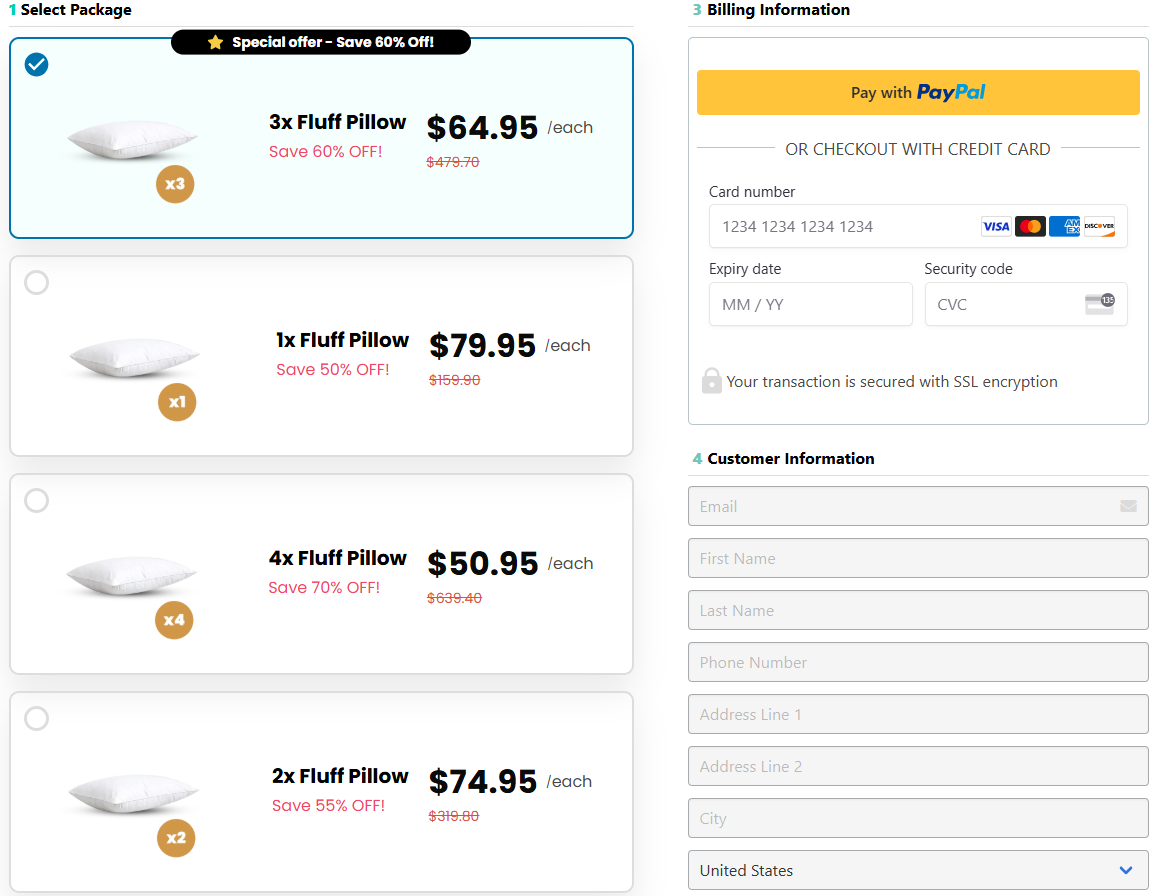Click the gold star in special offer banner

pyautogui.click(x=215, y=42)
